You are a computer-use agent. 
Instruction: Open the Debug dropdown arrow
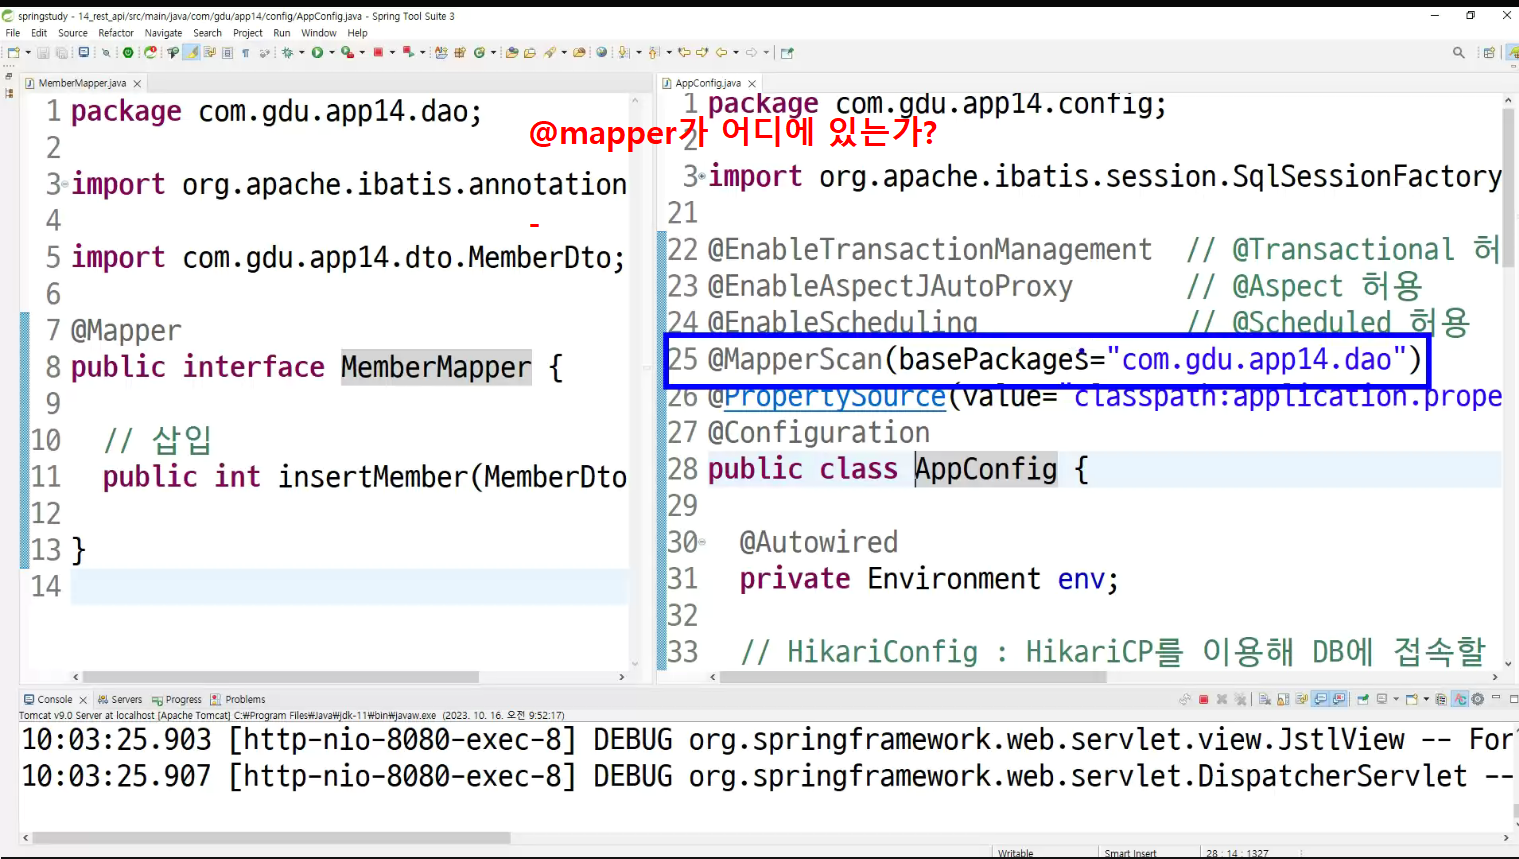click(x=301, y=52)
